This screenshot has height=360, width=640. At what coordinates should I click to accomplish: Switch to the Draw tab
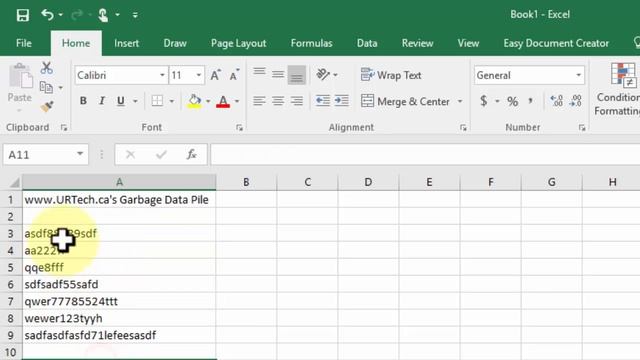coord(175,43)
